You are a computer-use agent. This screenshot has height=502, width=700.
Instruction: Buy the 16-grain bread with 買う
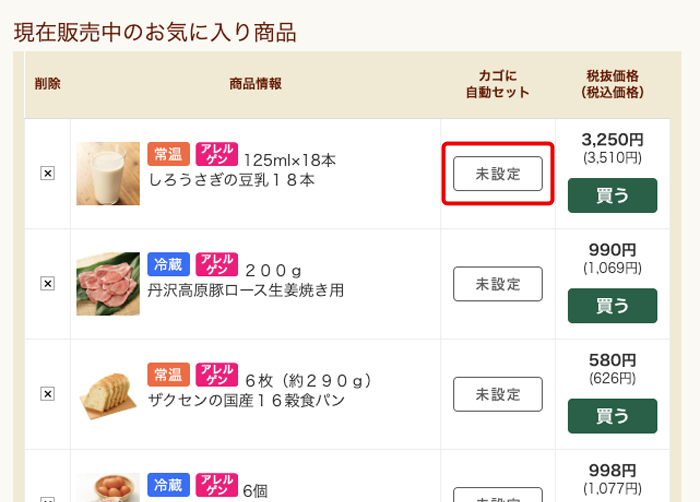(x=612, y=415)
